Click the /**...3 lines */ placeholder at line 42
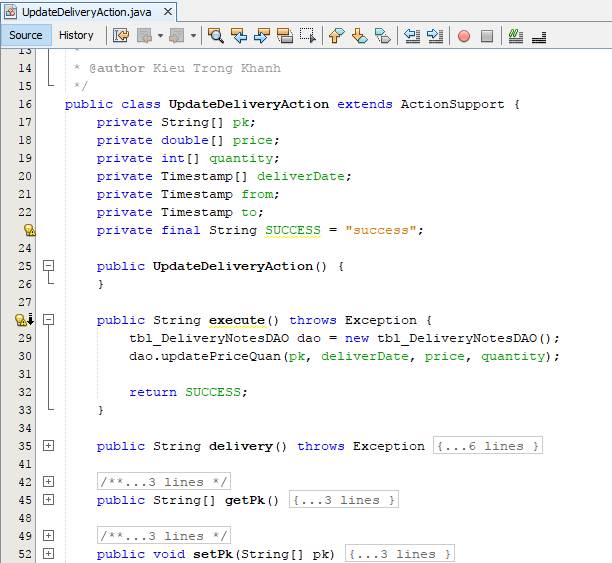The image size is (612, 563). [164, 481]
